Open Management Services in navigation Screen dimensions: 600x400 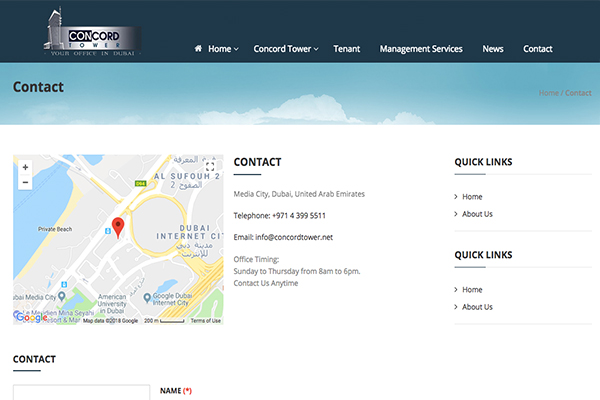(x=421, y=49)
